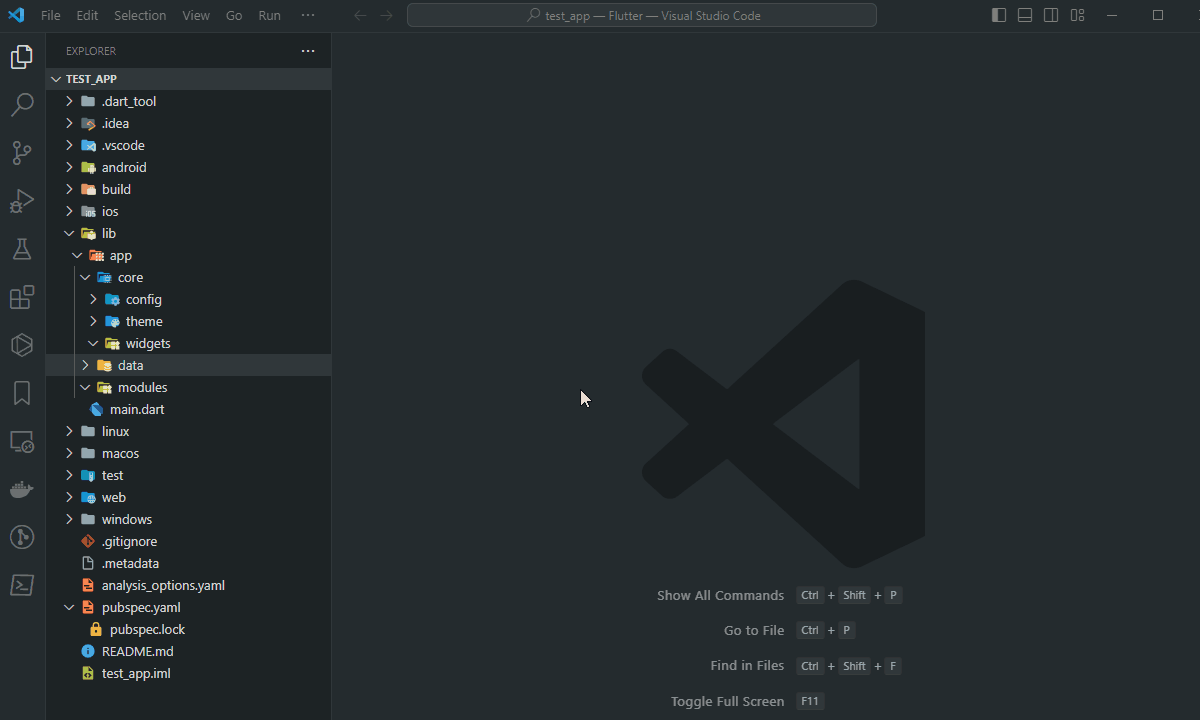Collapse the lib folder chevron
Screen dimensions: 1200x720
click(69, 233)
